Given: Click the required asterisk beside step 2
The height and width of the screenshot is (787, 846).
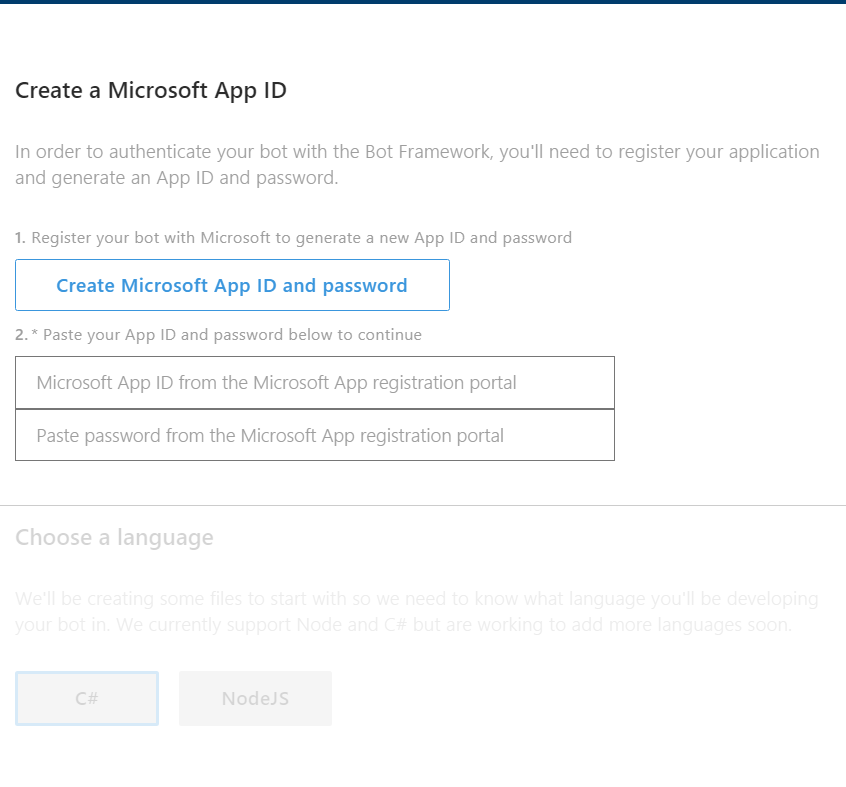Looking at the screenshot, I should point(35,333).
